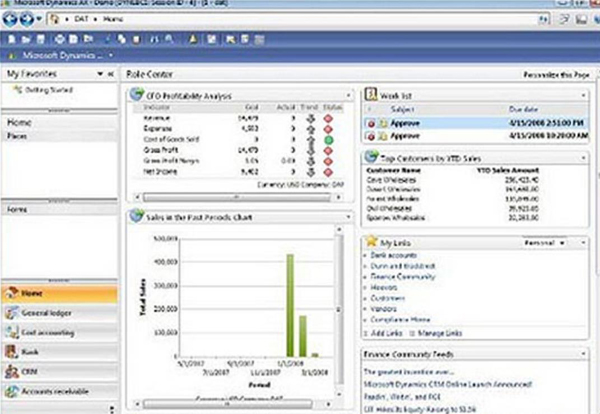The width and height of the screenshot is (600, 414).
Task: Click the Accounts receivable module icon
Action: pos(11,391)
